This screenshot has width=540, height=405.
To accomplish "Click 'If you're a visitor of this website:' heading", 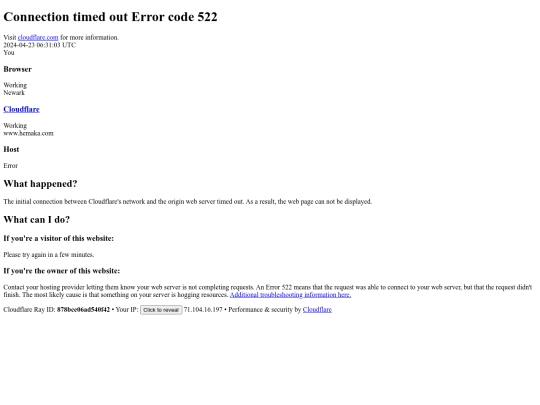I will (59, 238).
